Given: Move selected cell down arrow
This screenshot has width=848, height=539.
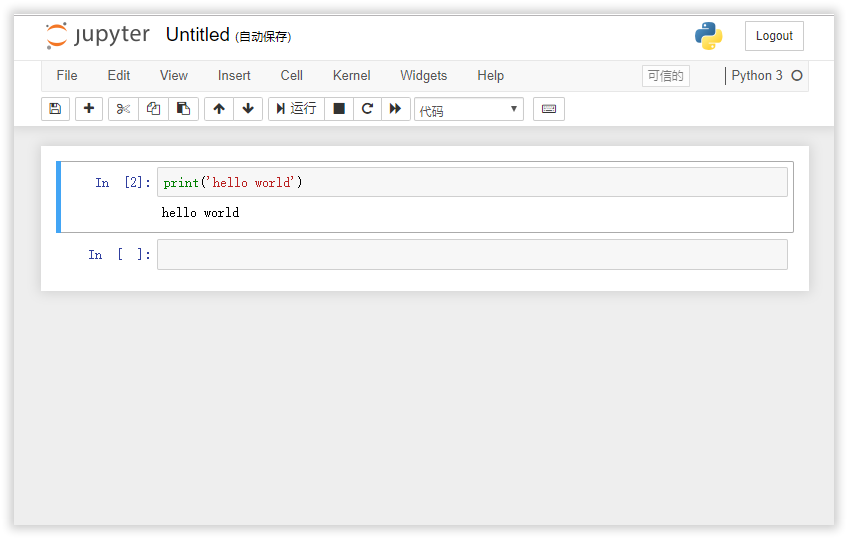Looking at the screenshot, I should (x=248, y=109).
